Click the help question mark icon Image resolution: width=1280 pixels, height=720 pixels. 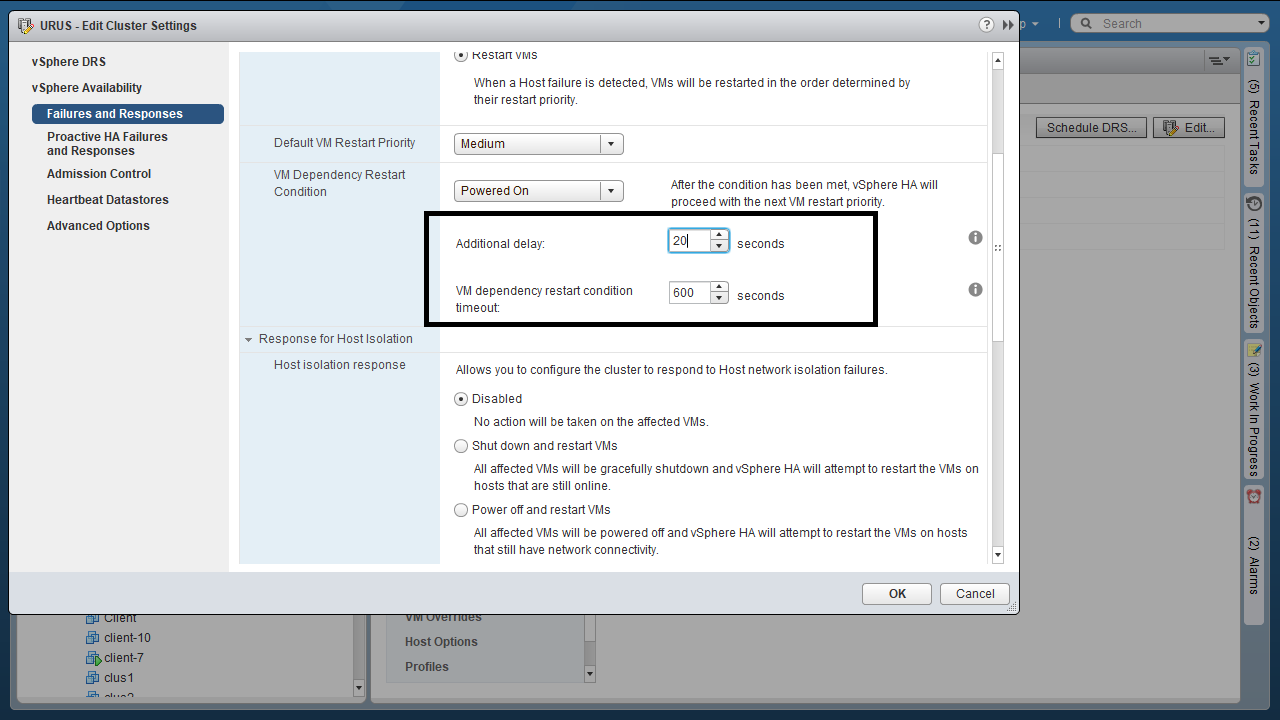[x=986, y=25]
